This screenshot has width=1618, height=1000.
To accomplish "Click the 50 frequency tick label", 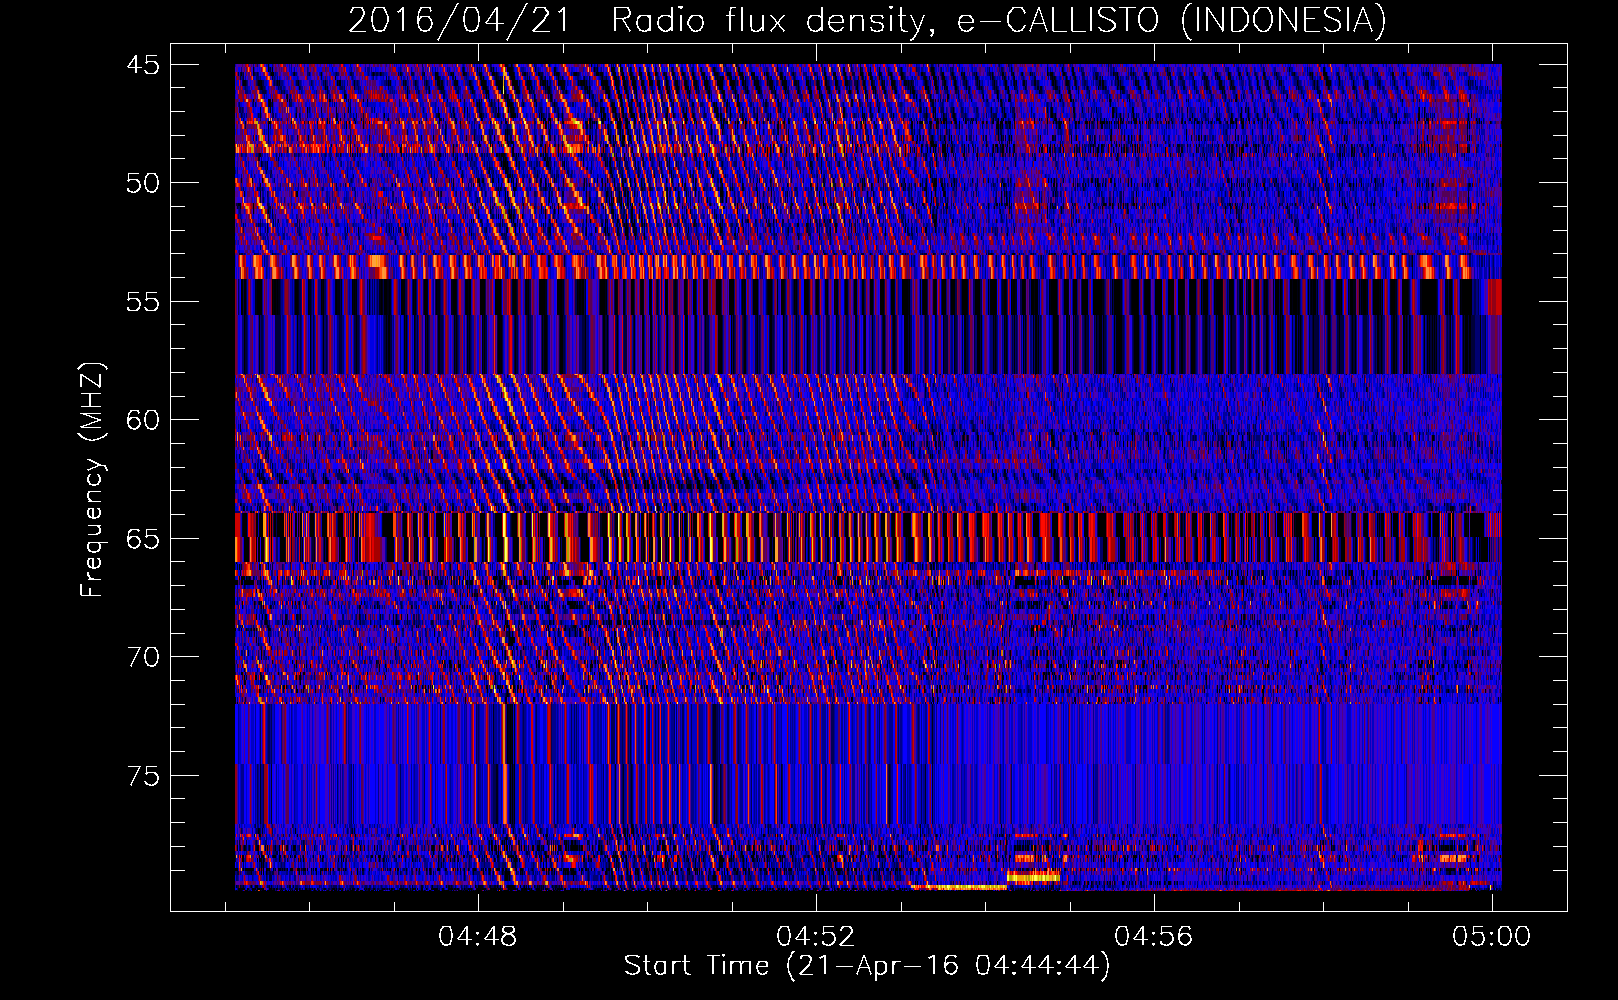I will [142, 183].
